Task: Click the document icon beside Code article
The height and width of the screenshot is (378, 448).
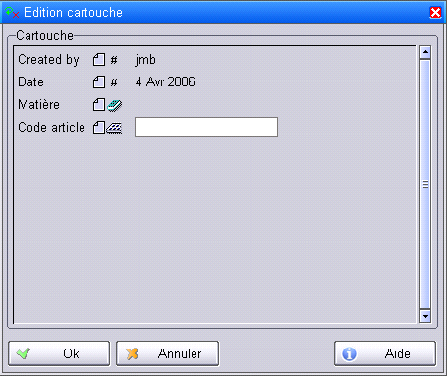Action: pos(99,127)
